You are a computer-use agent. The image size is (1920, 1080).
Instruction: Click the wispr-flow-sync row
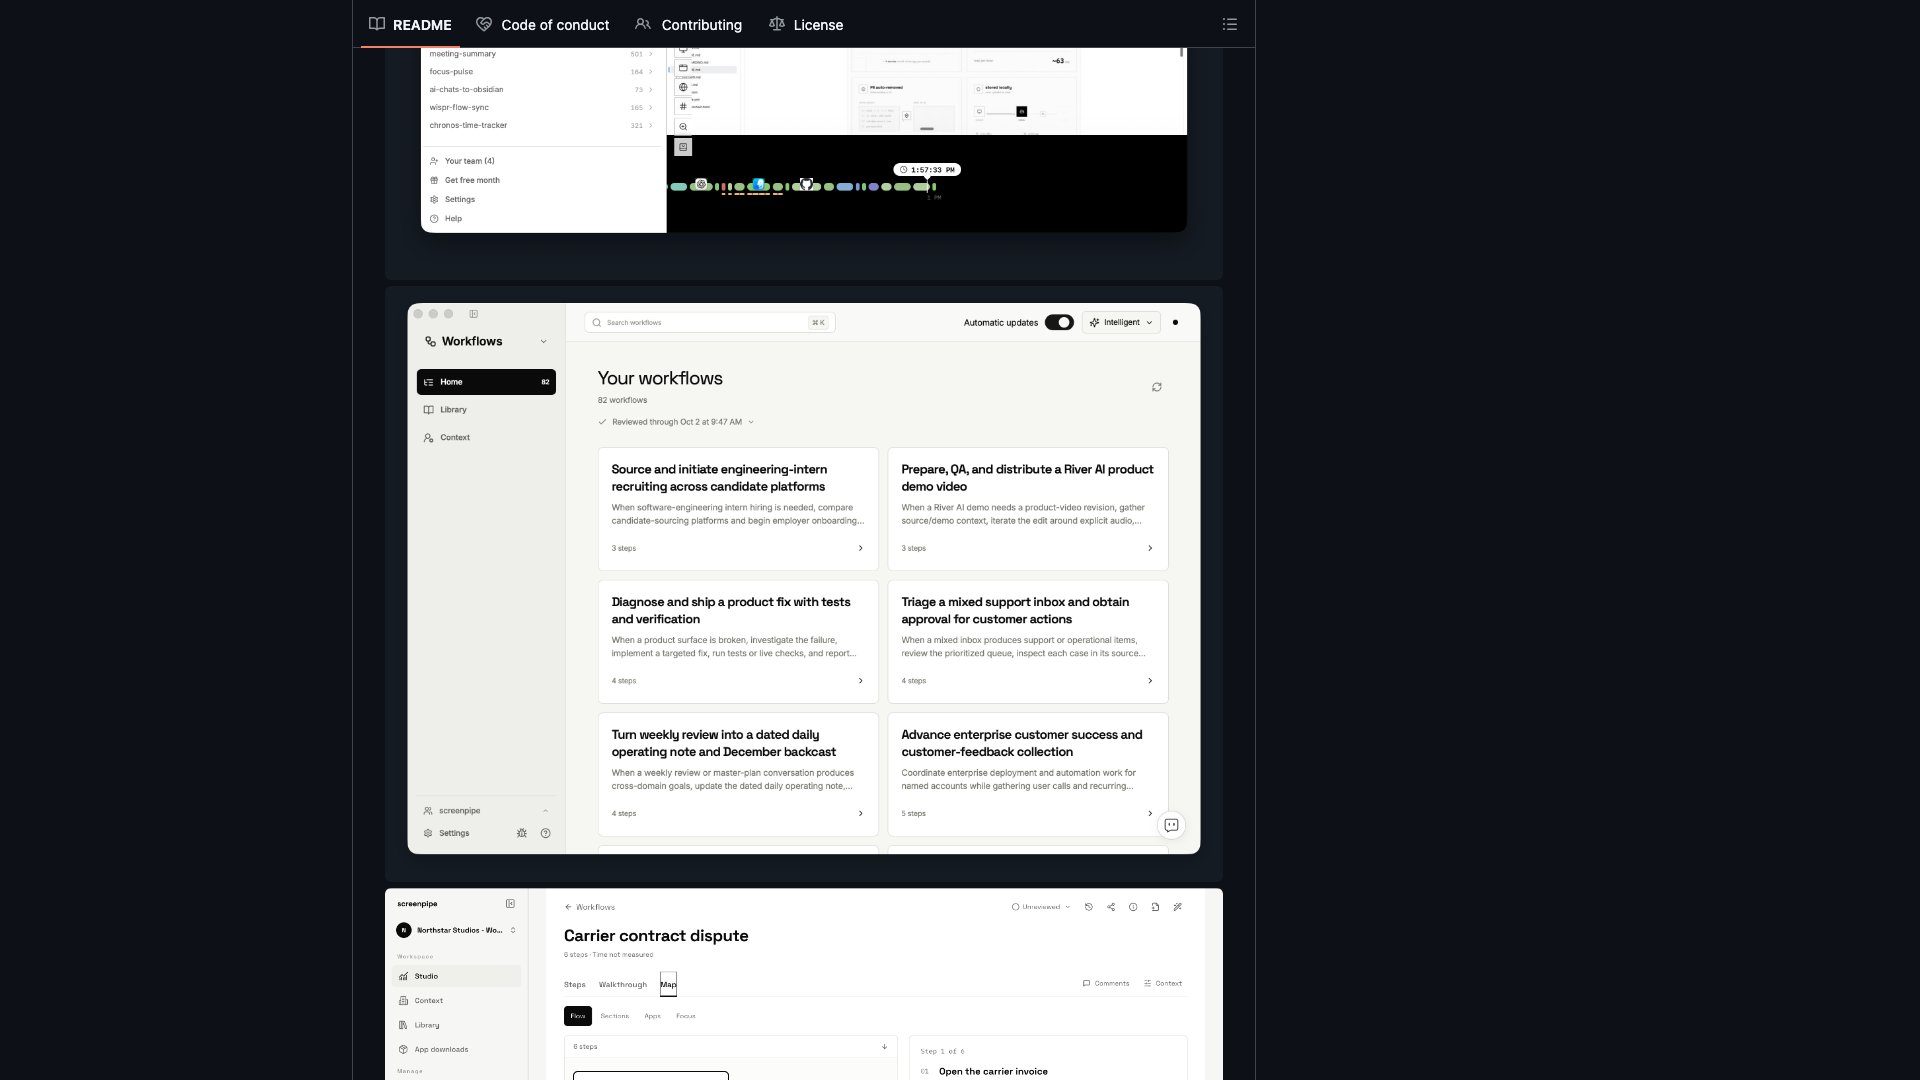541,108
